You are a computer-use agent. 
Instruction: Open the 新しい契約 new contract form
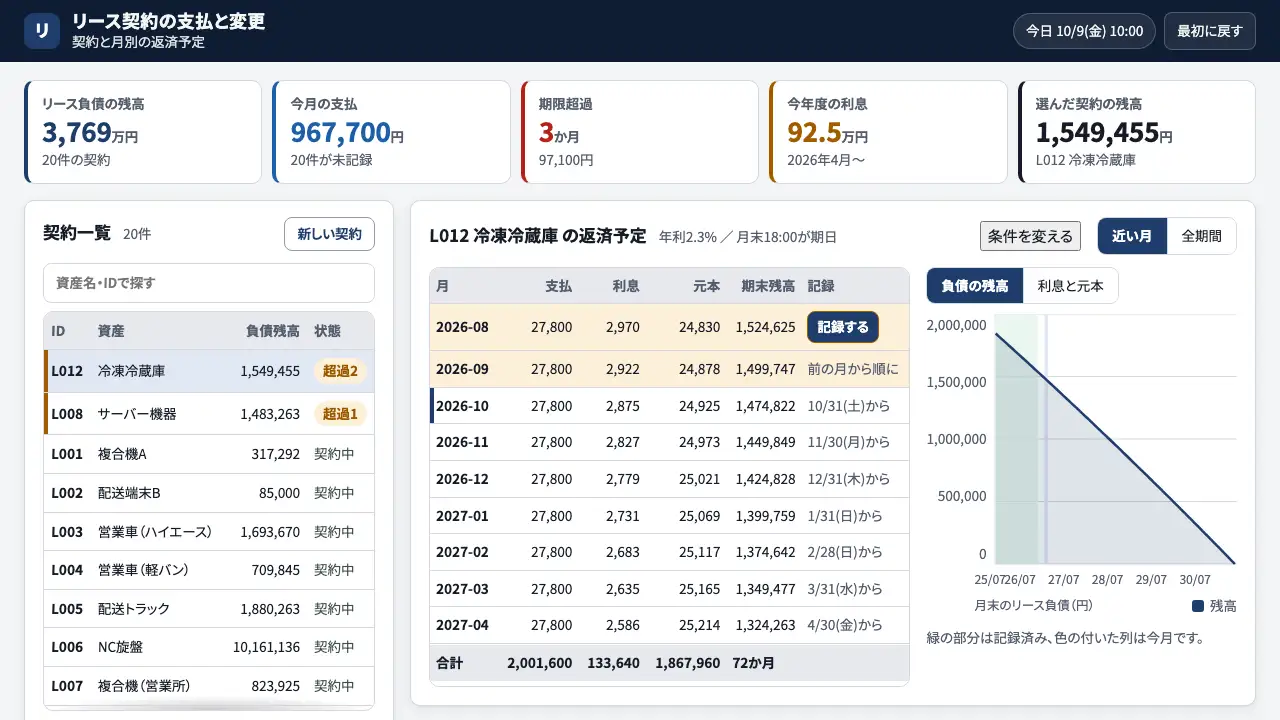click(x=329, y=234)
